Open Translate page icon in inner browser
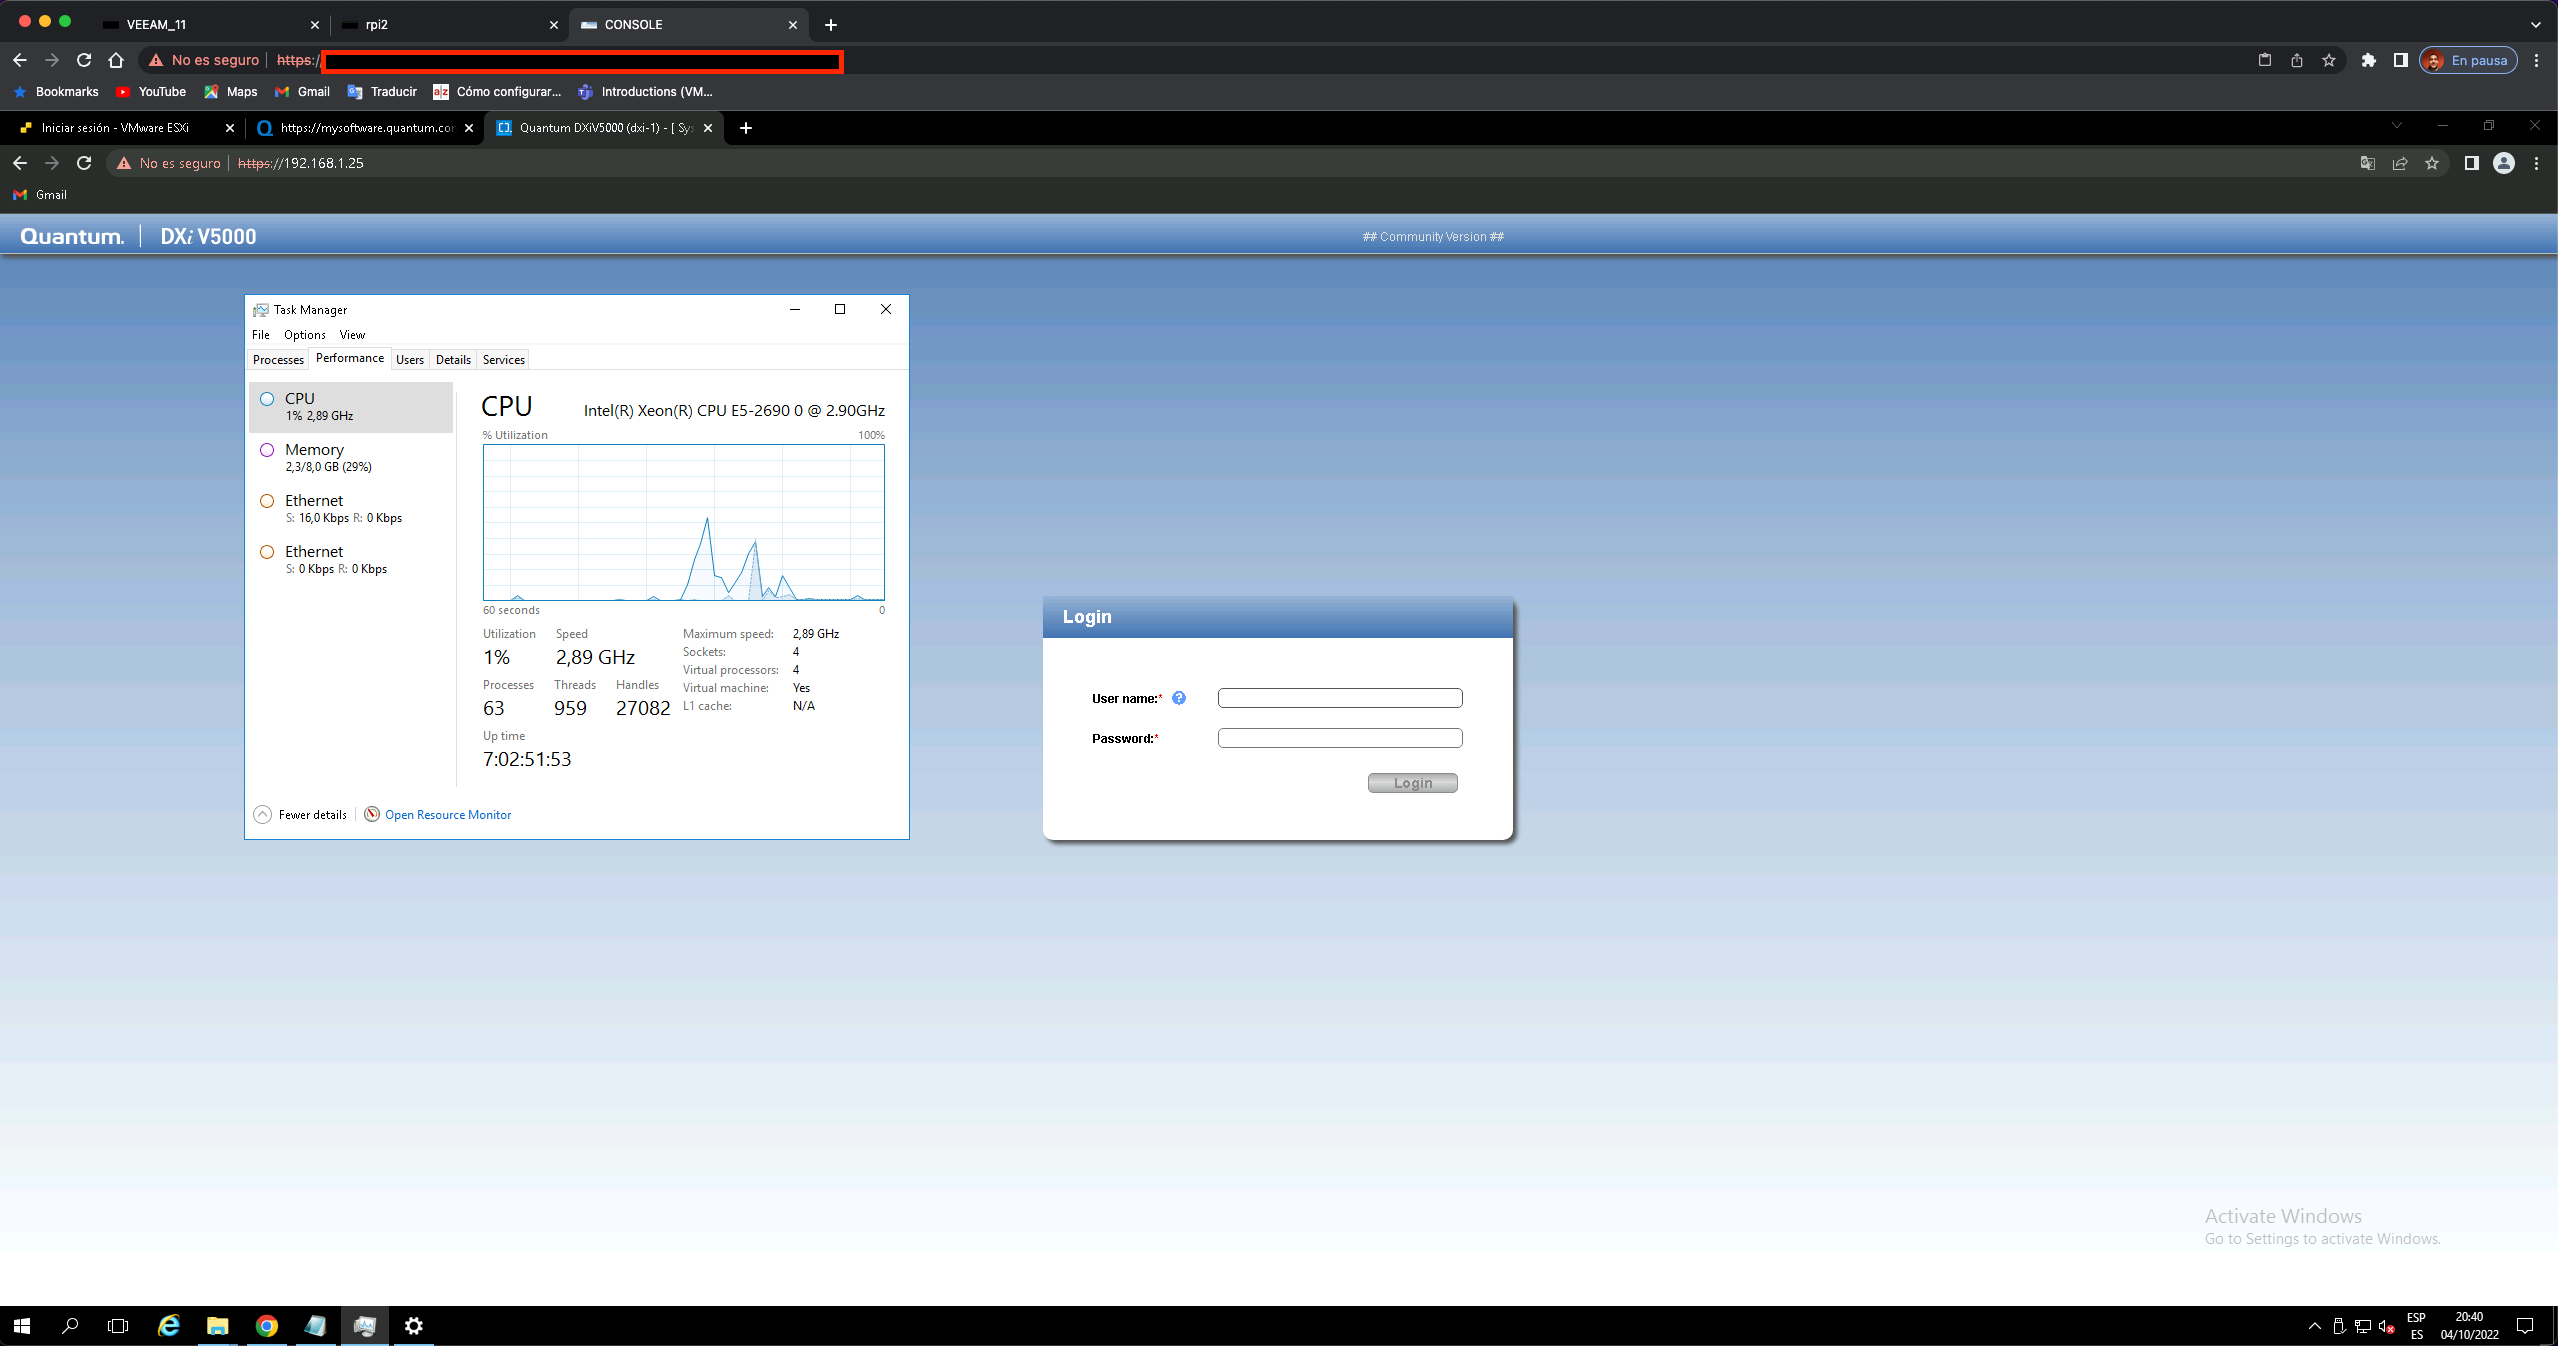The image size is (2558, 1346). (x=2368, y=163)
